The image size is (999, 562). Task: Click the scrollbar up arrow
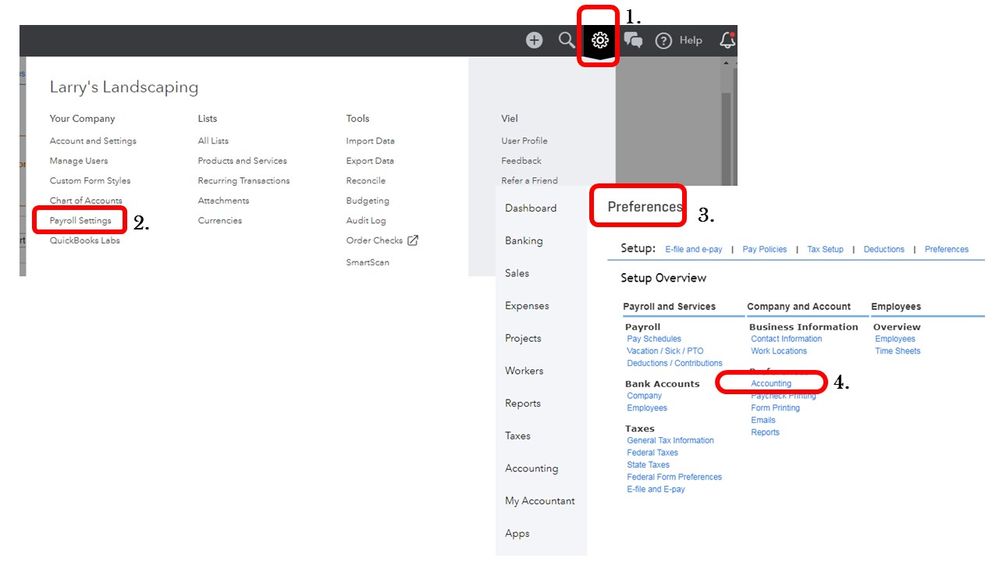726,62
